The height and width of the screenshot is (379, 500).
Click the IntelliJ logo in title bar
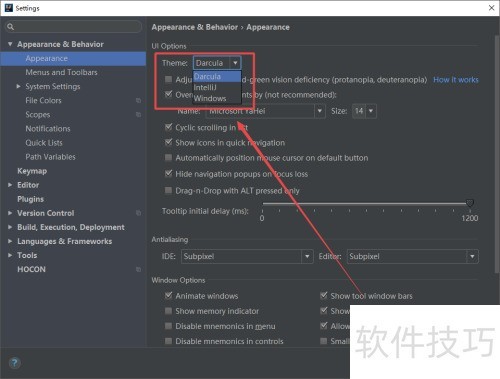[x=9, y=8]
